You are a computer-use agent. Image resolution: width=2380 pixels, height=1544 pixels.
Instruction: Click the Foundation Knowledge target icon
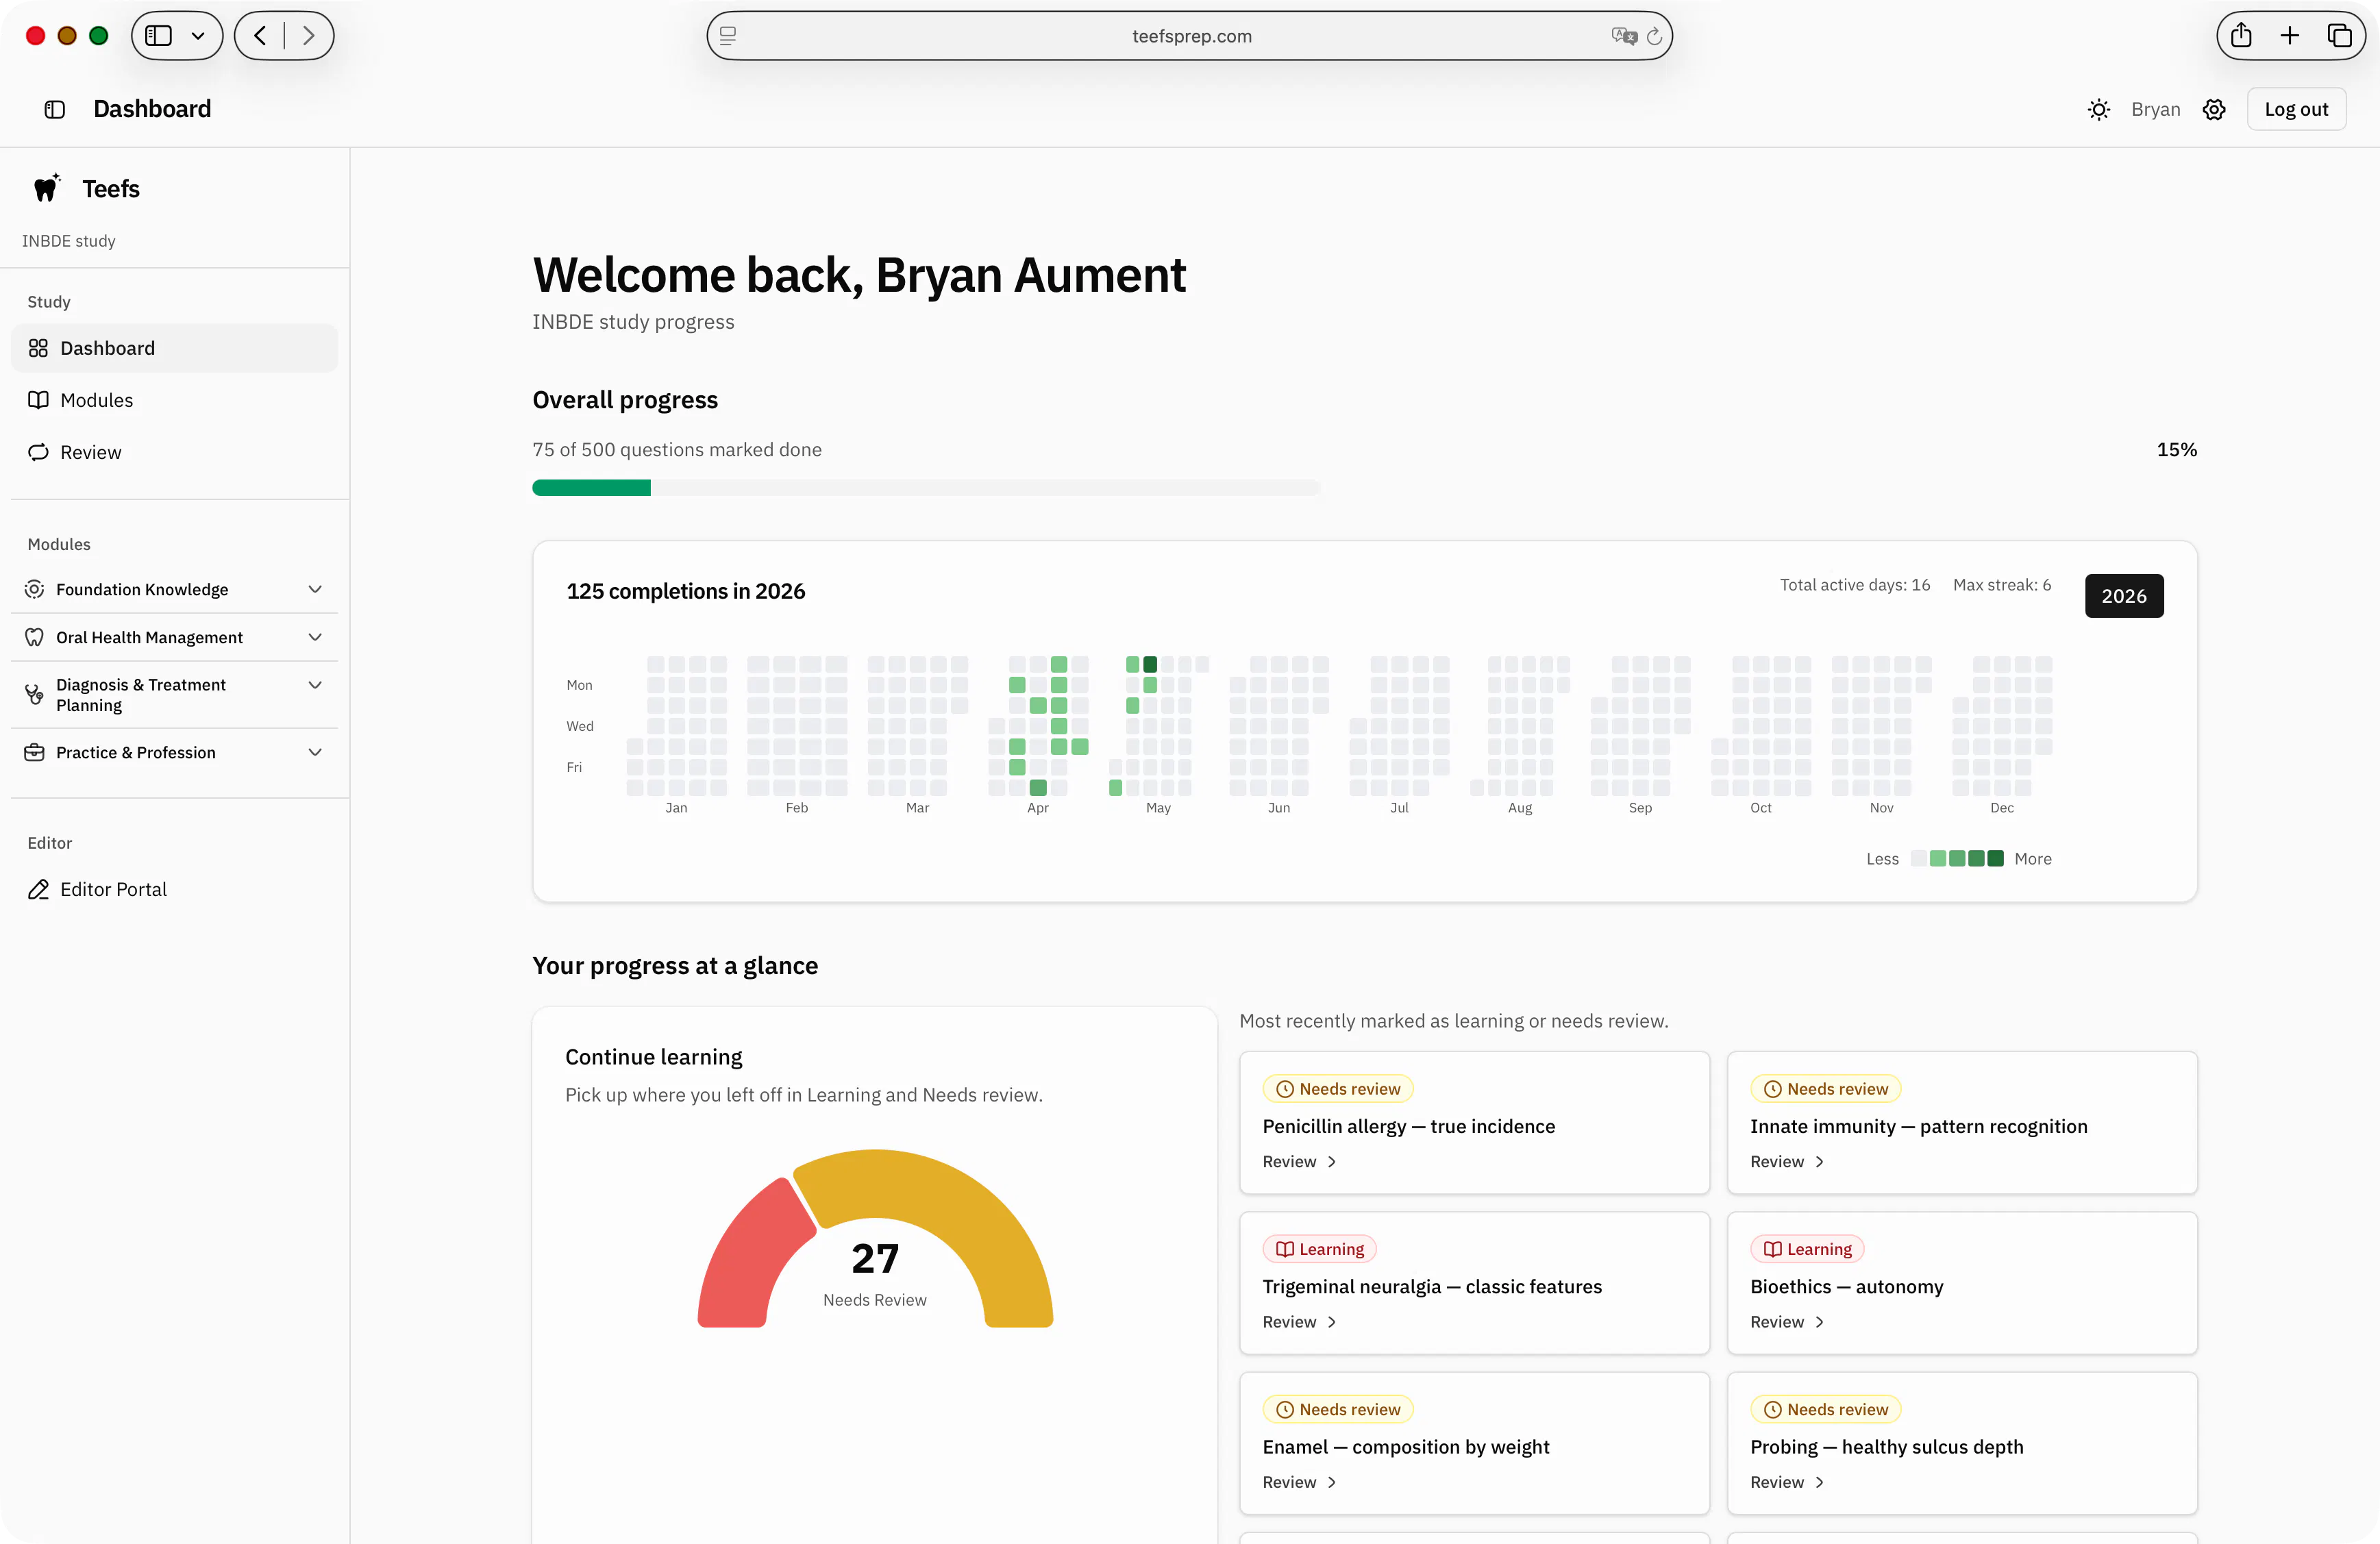(x=34, y=589)
